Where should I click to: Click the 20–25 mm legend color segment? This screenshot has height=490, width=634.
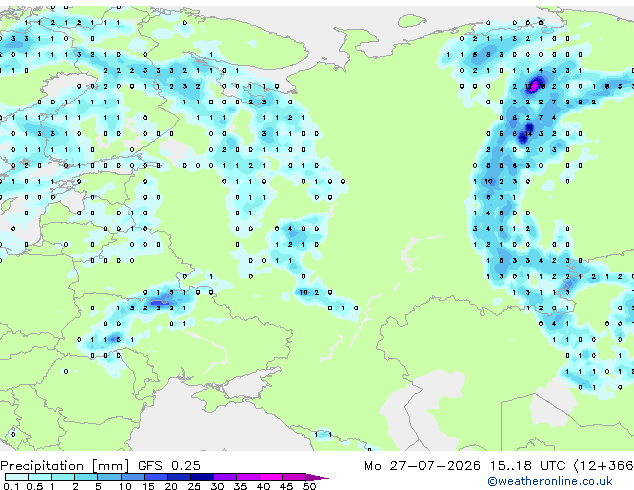[x=179, y=477]
